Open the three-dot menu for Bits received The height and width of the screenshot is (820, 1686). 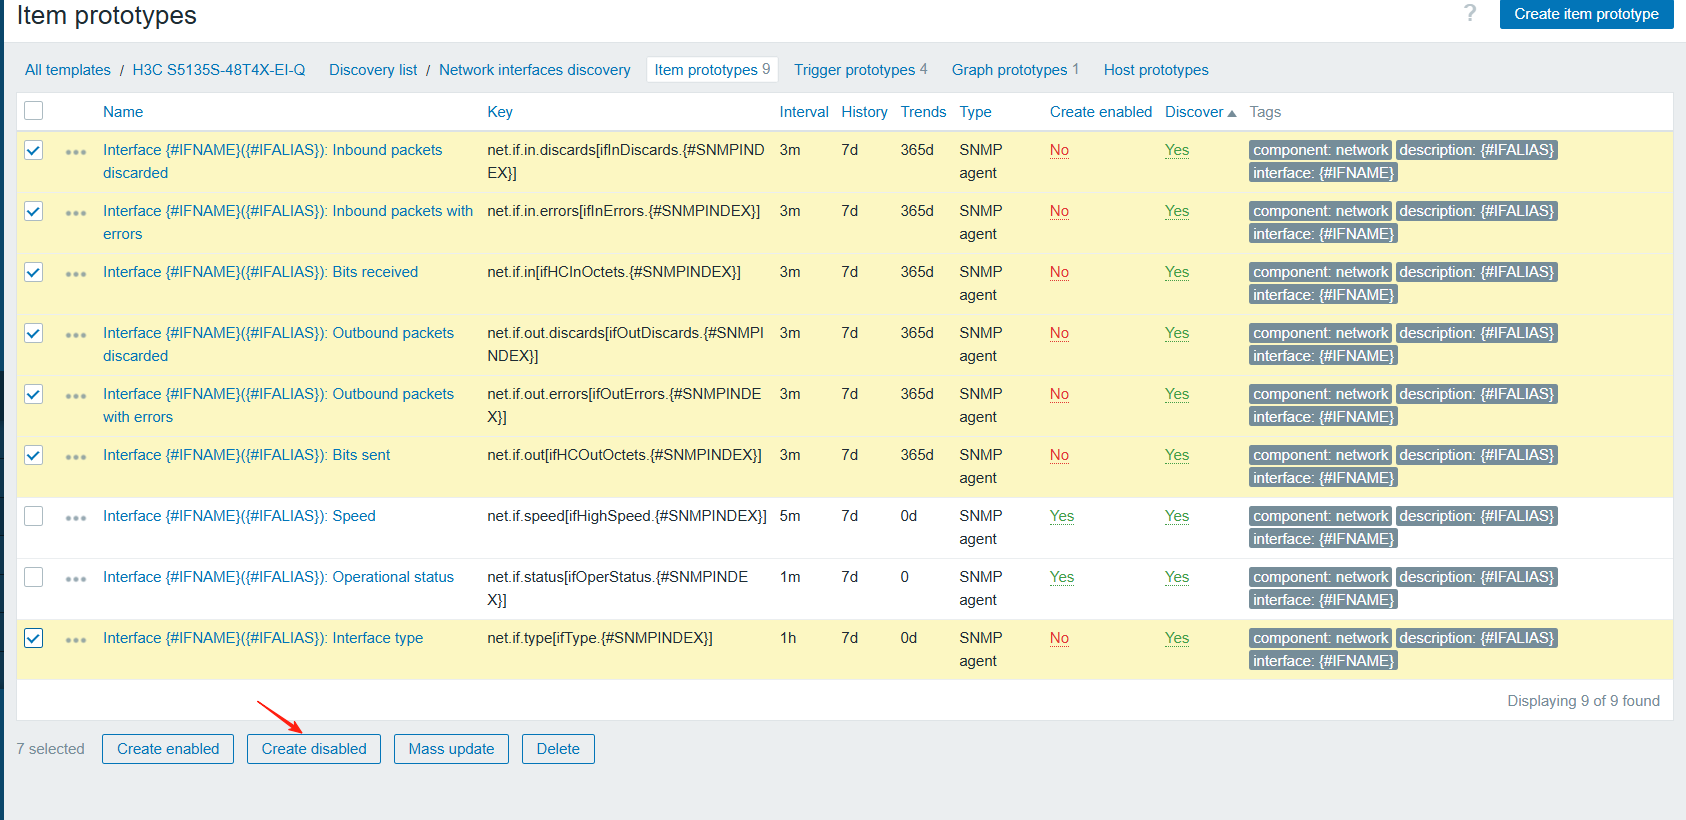pos(76,273)
